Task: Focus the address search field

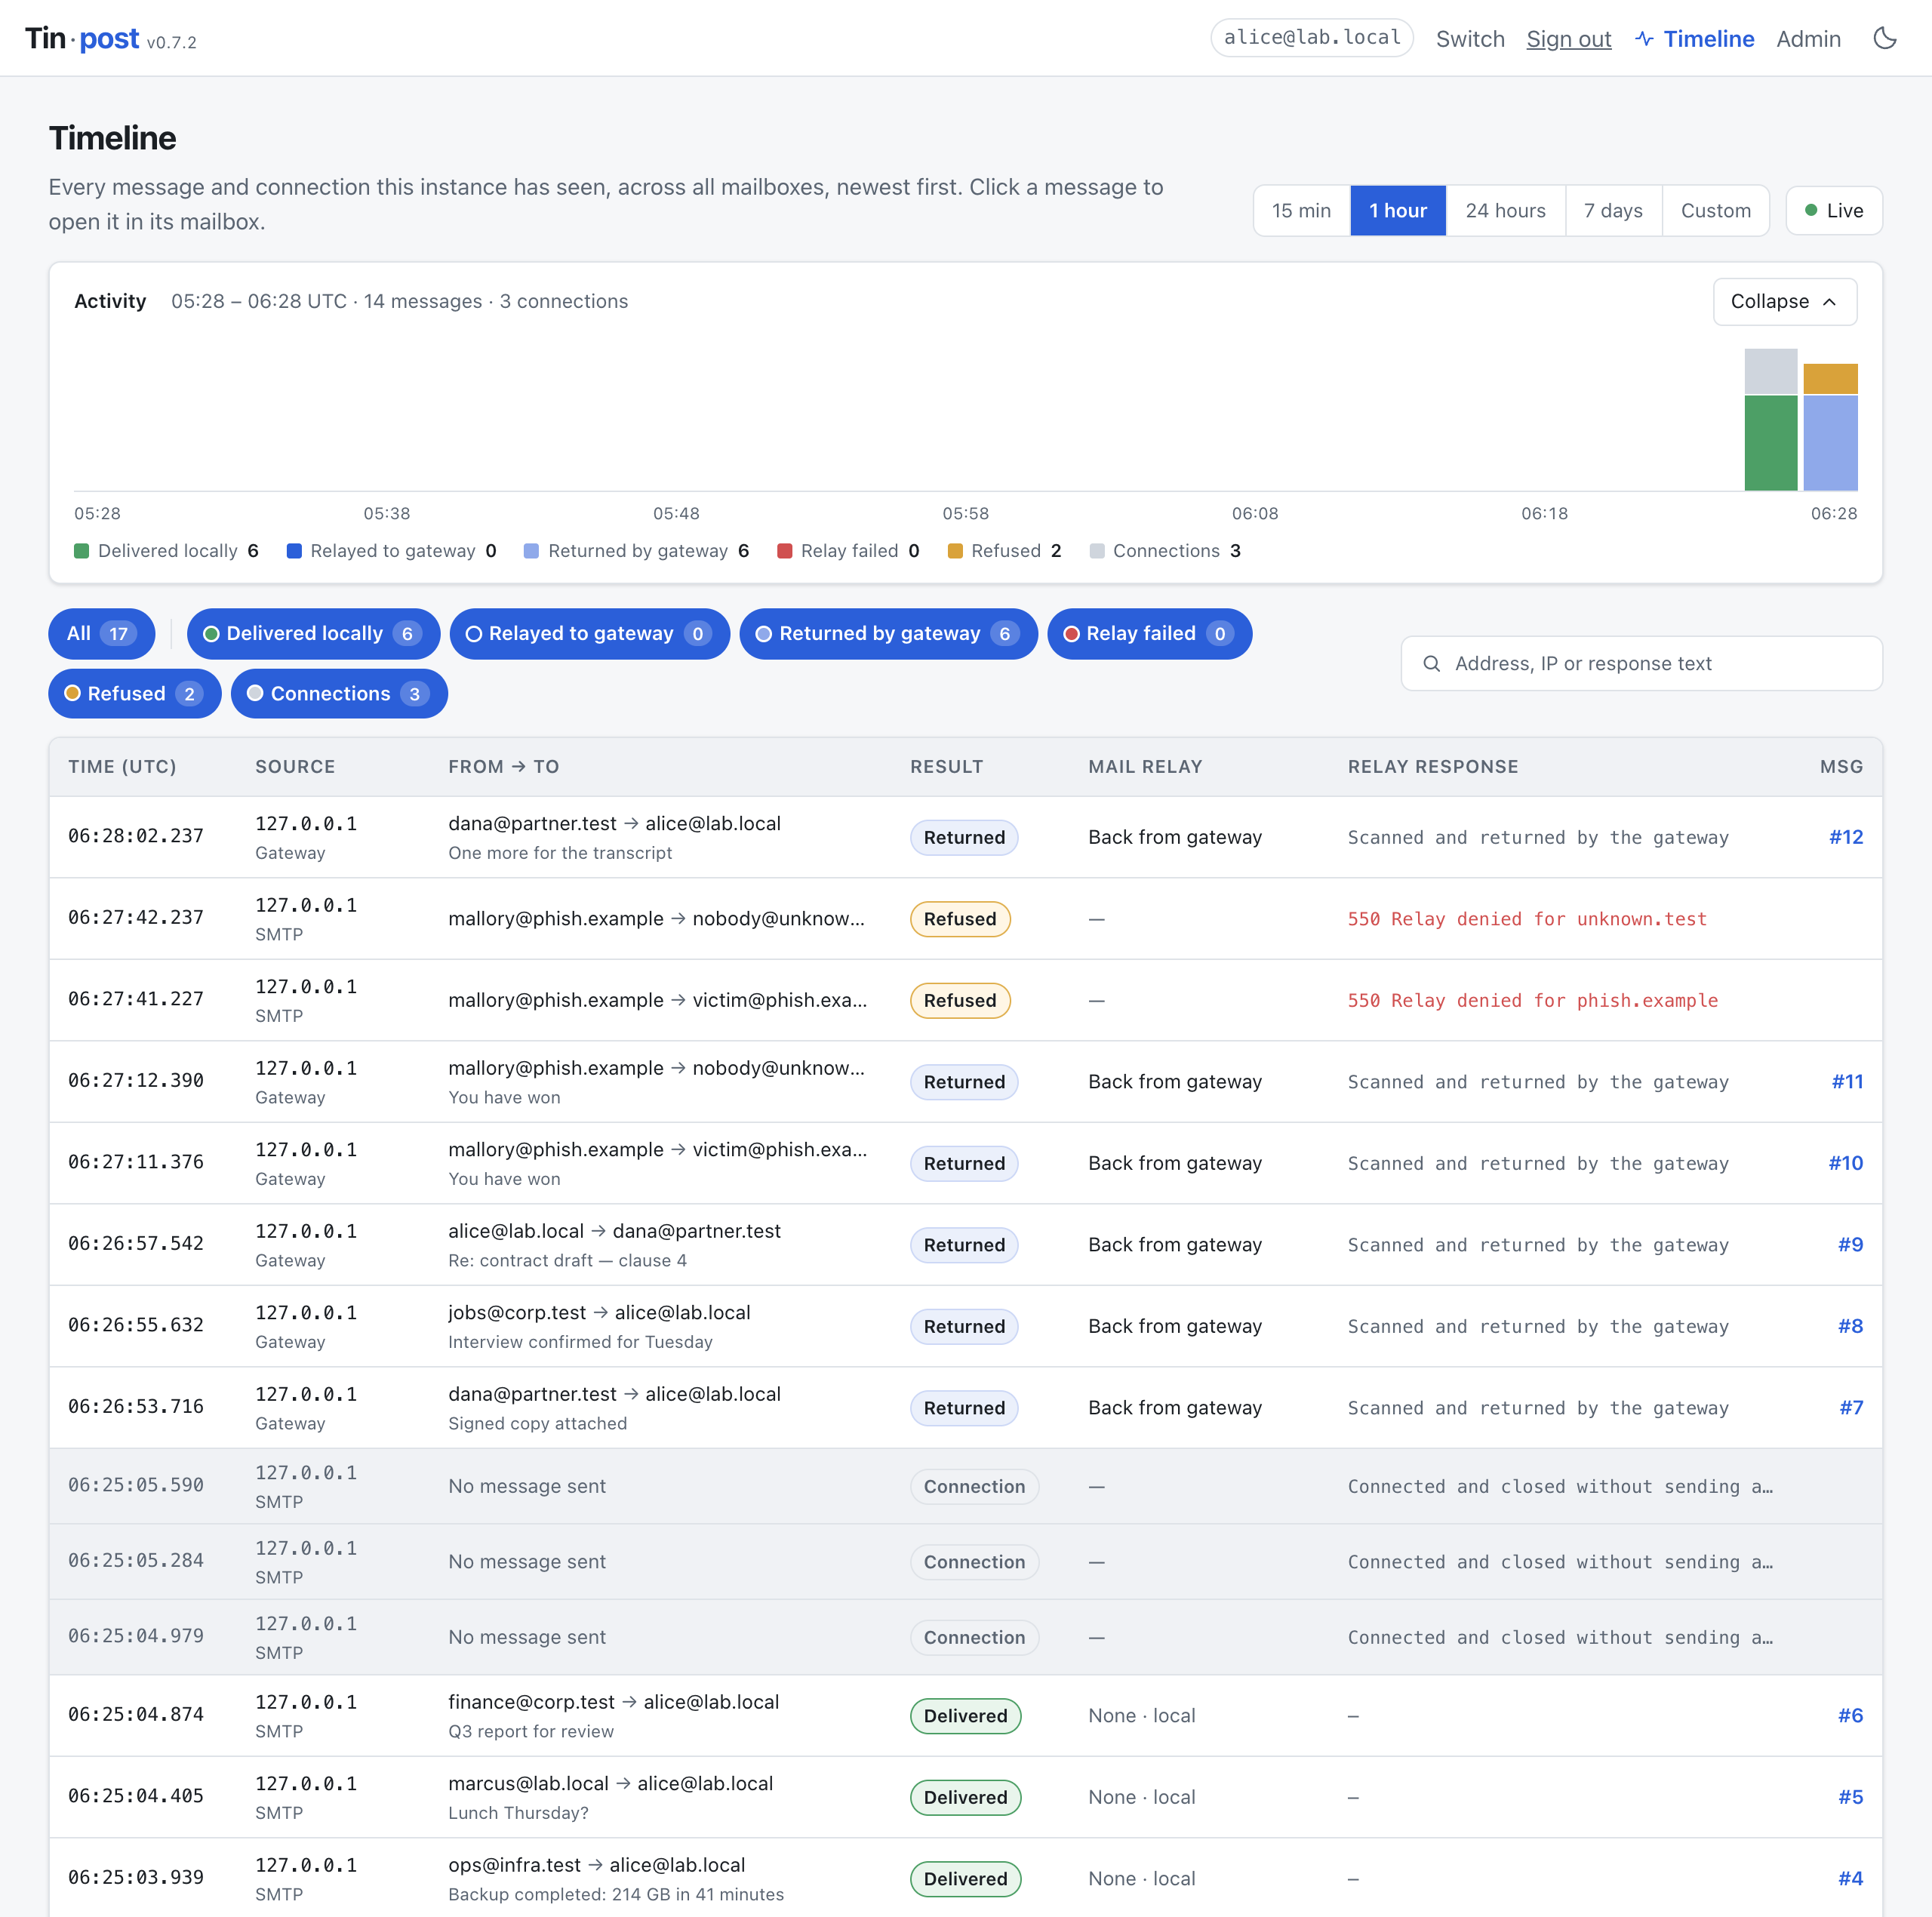Action: pos(1641,664)
